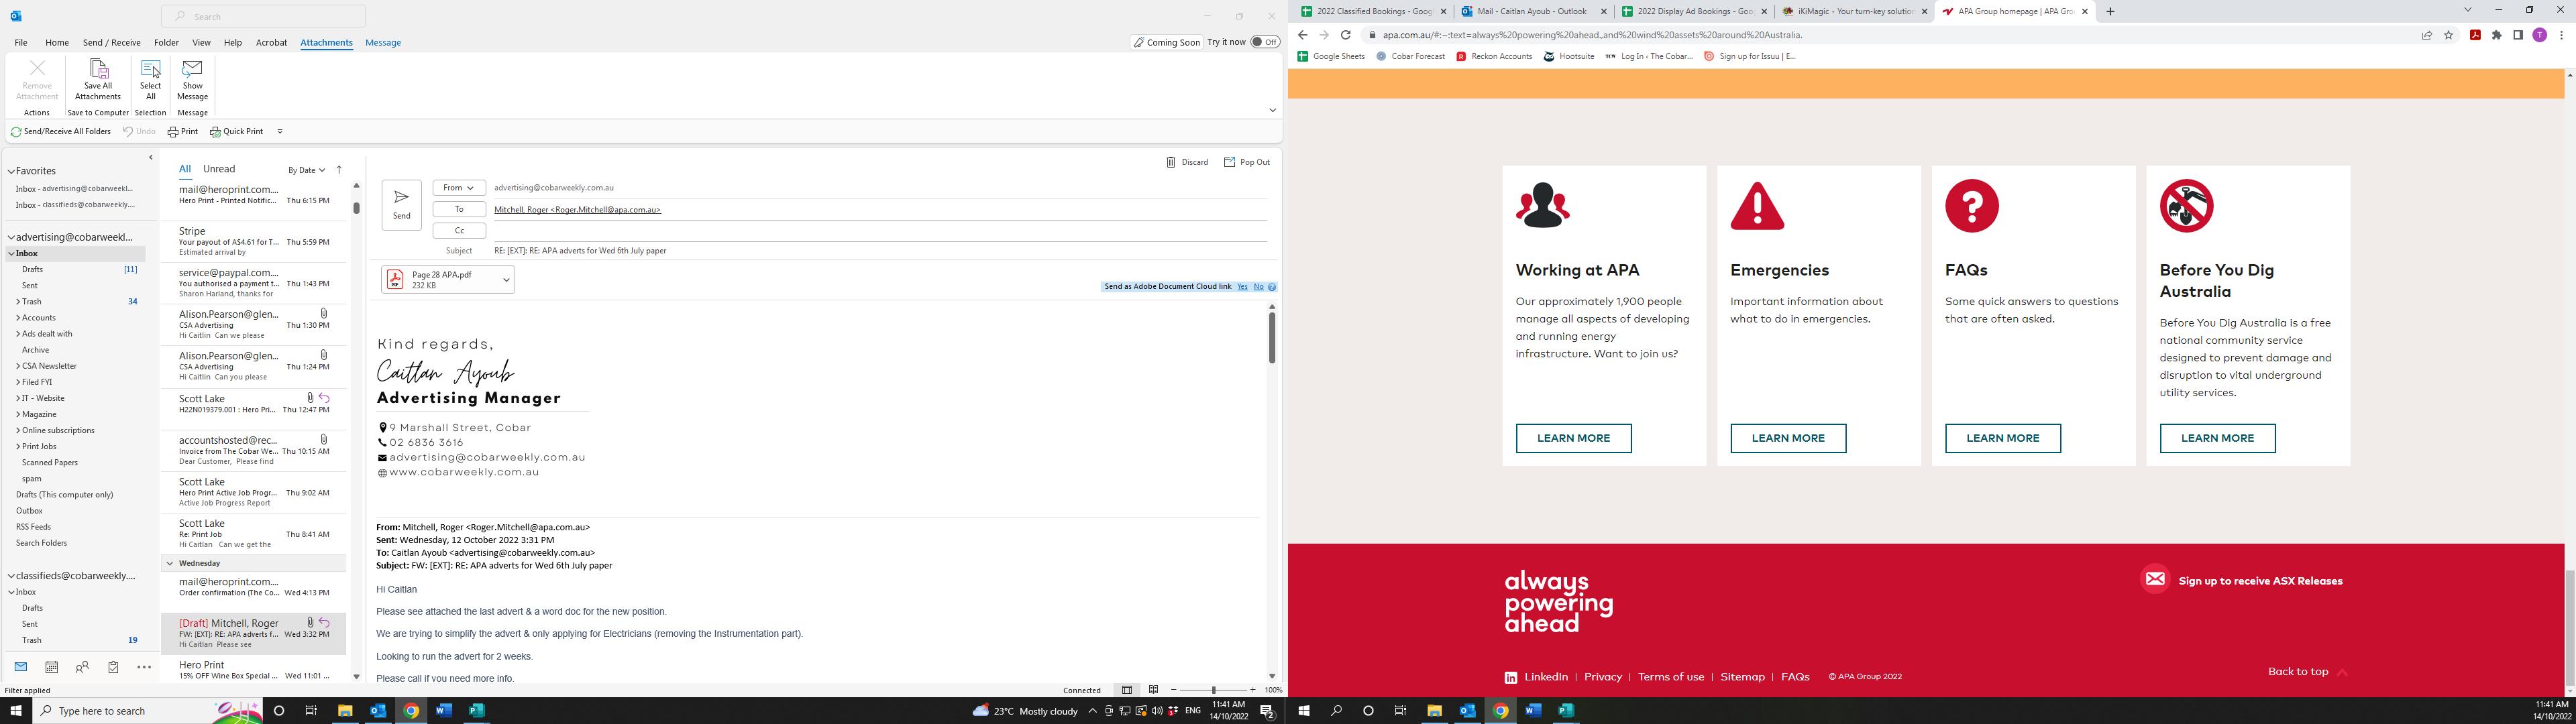Image resolution: width=2576 pixels, height=724 pixels.
Task: Click the three-dots more navigation options
Action: click(x=144, y=667)
